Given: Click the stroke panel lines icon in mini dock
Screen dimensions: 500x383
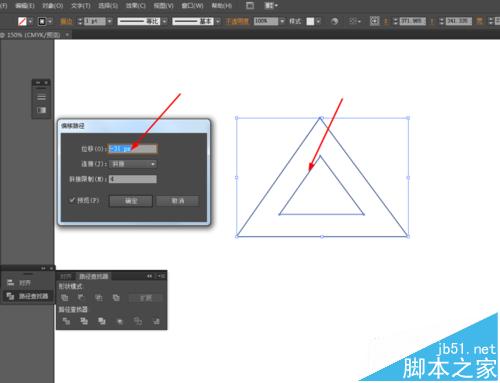Looking at the screenshot, I should coord(41,97).
